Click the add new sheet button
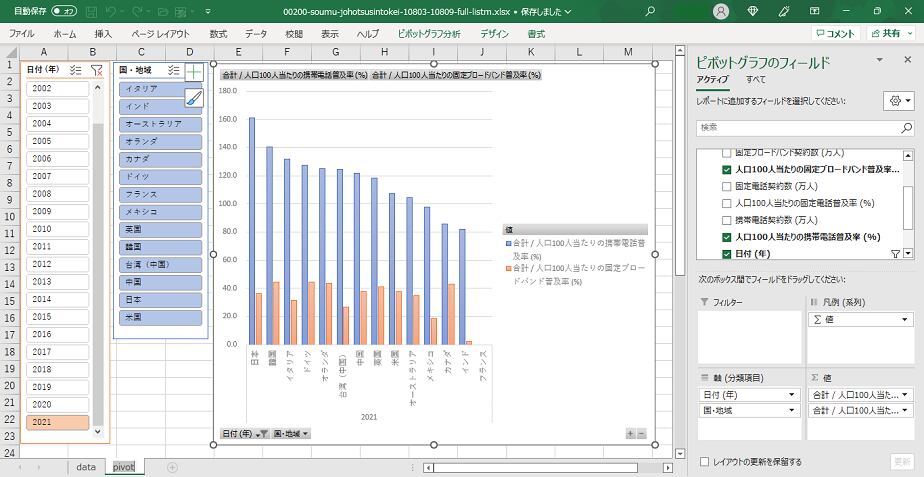 tap(172, 467)
